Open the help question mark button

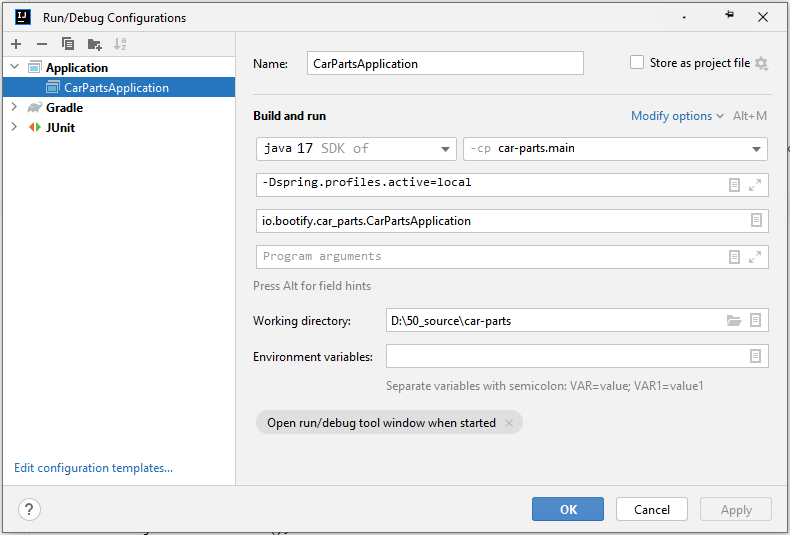point(29,509)
